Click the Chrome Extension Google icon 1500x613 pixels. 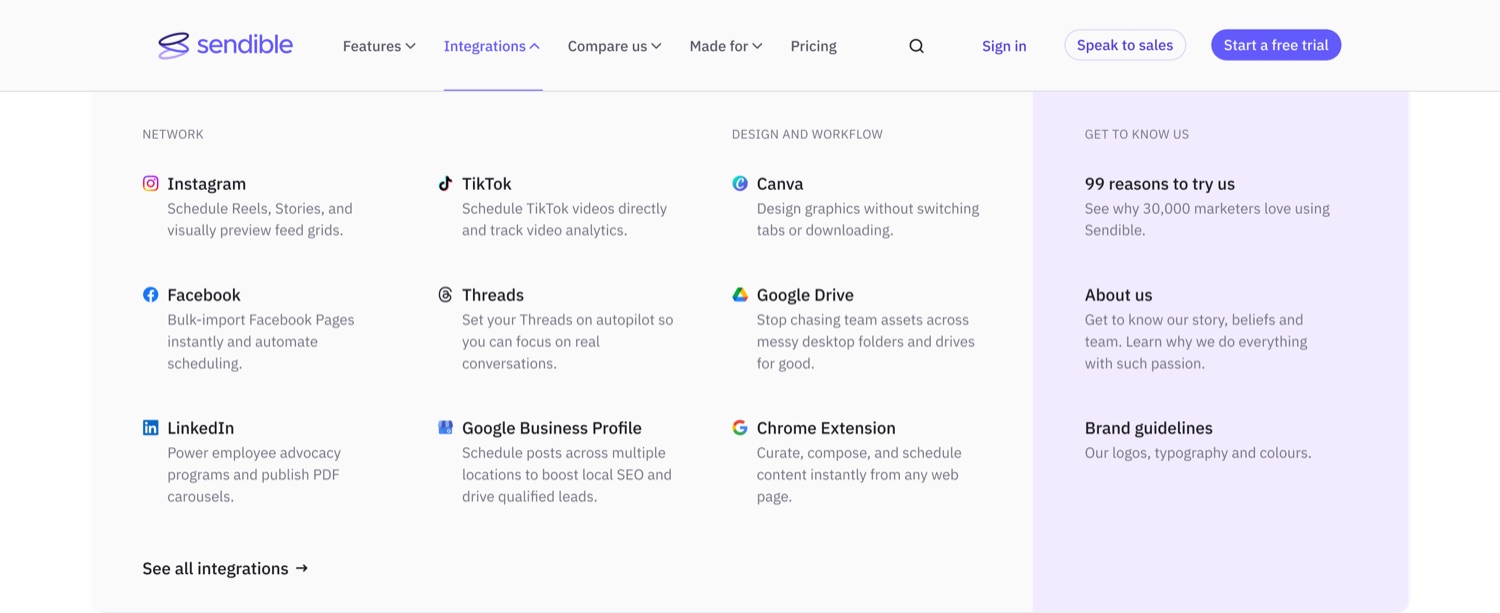pyautogui.click(x=740, y=427)
